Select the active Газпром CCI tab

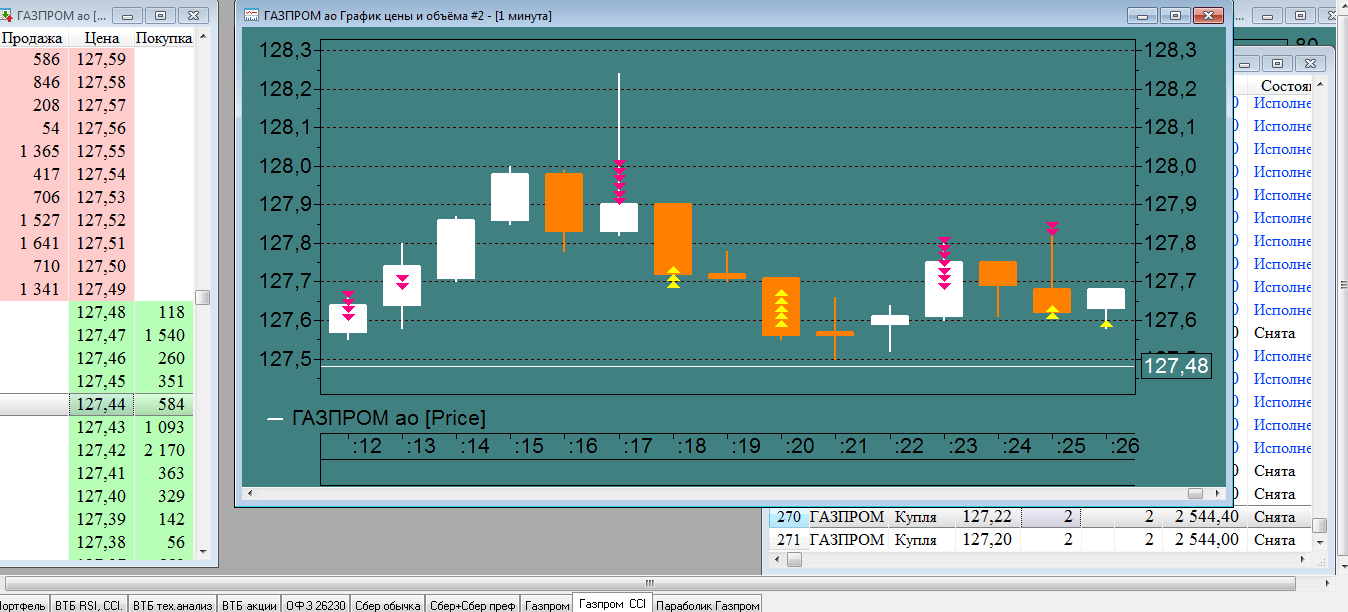(613, 603)
